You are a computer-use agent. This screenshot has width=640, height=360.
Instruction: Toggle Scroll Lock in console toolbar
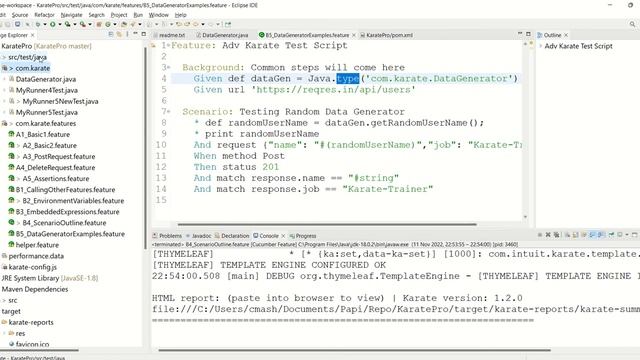point(576,235)
